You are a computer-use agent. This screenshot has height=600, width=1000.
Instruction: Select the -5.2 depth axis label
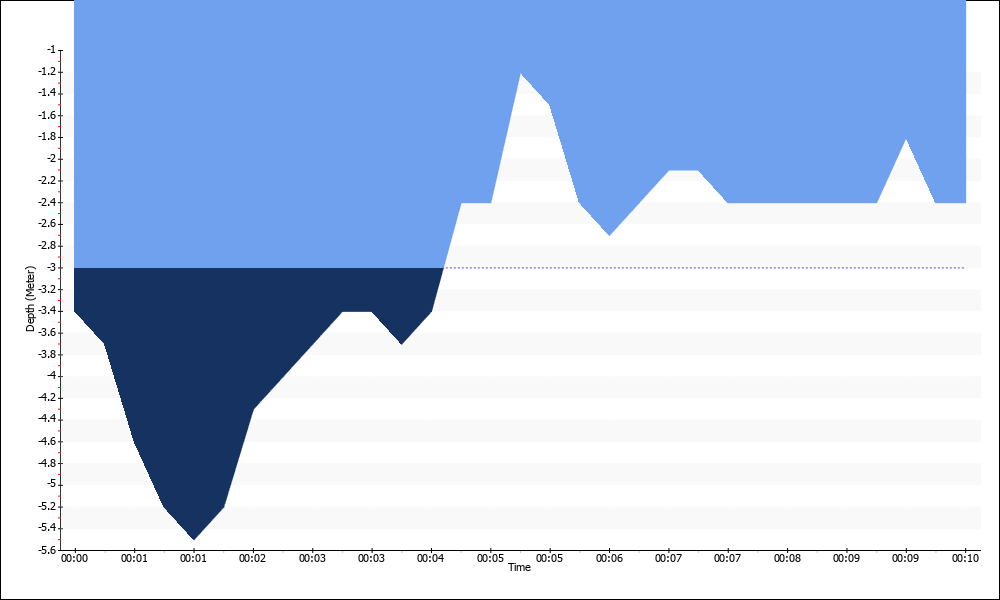48,507
